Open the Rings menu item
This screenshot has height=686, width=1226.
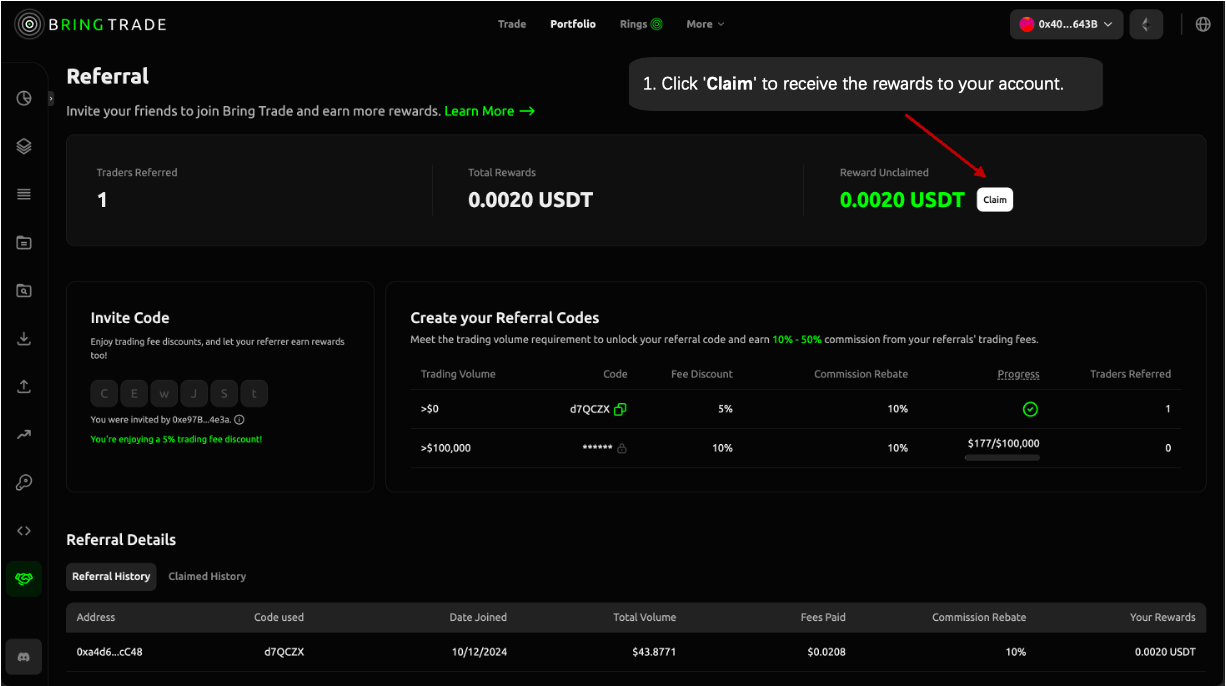click(x=641, y=24)
